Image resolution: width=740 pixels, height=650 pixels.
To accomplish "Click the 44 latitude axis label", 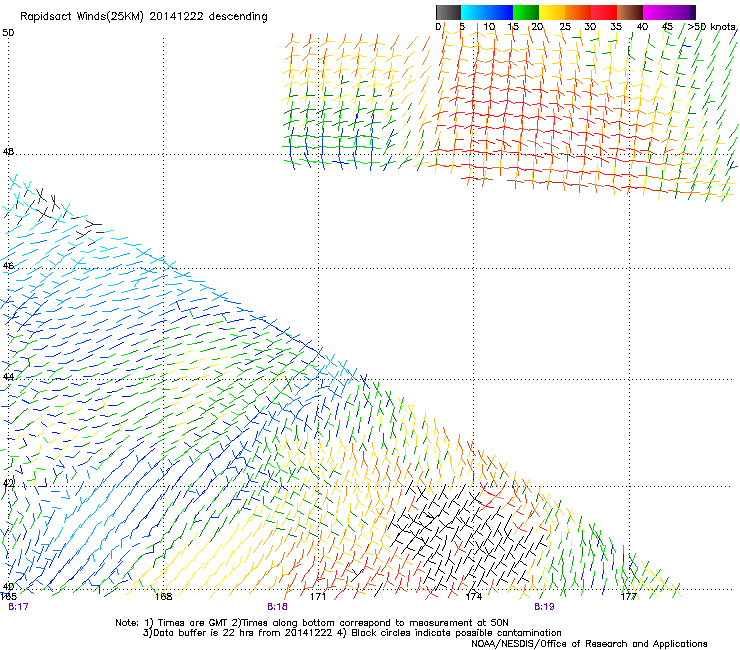I will coord(8,377).
